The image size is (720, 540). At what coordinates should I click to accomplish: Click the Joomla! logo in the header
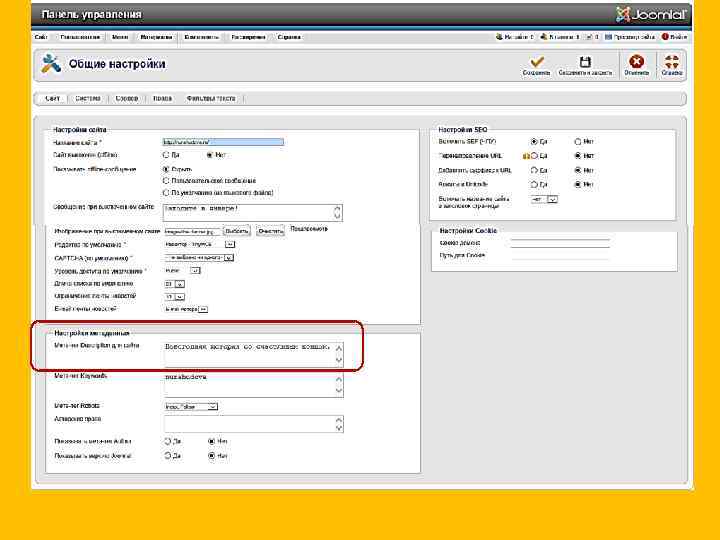point(651,15)
